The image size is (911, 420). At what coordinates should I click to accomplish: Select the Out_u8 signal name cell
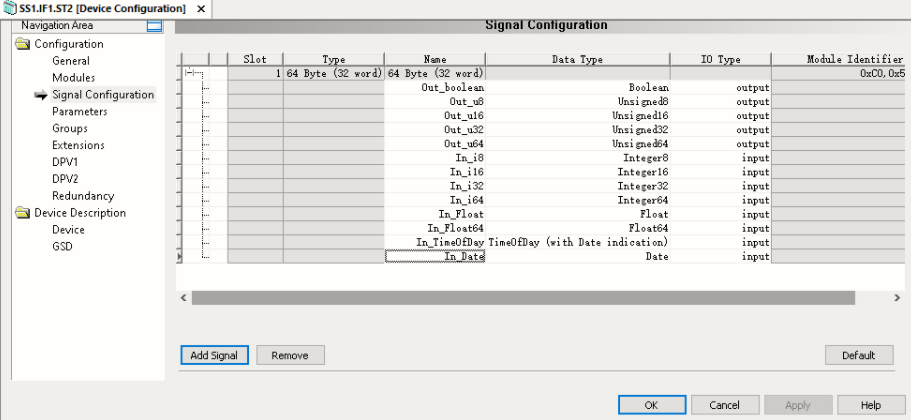(435, 102)
